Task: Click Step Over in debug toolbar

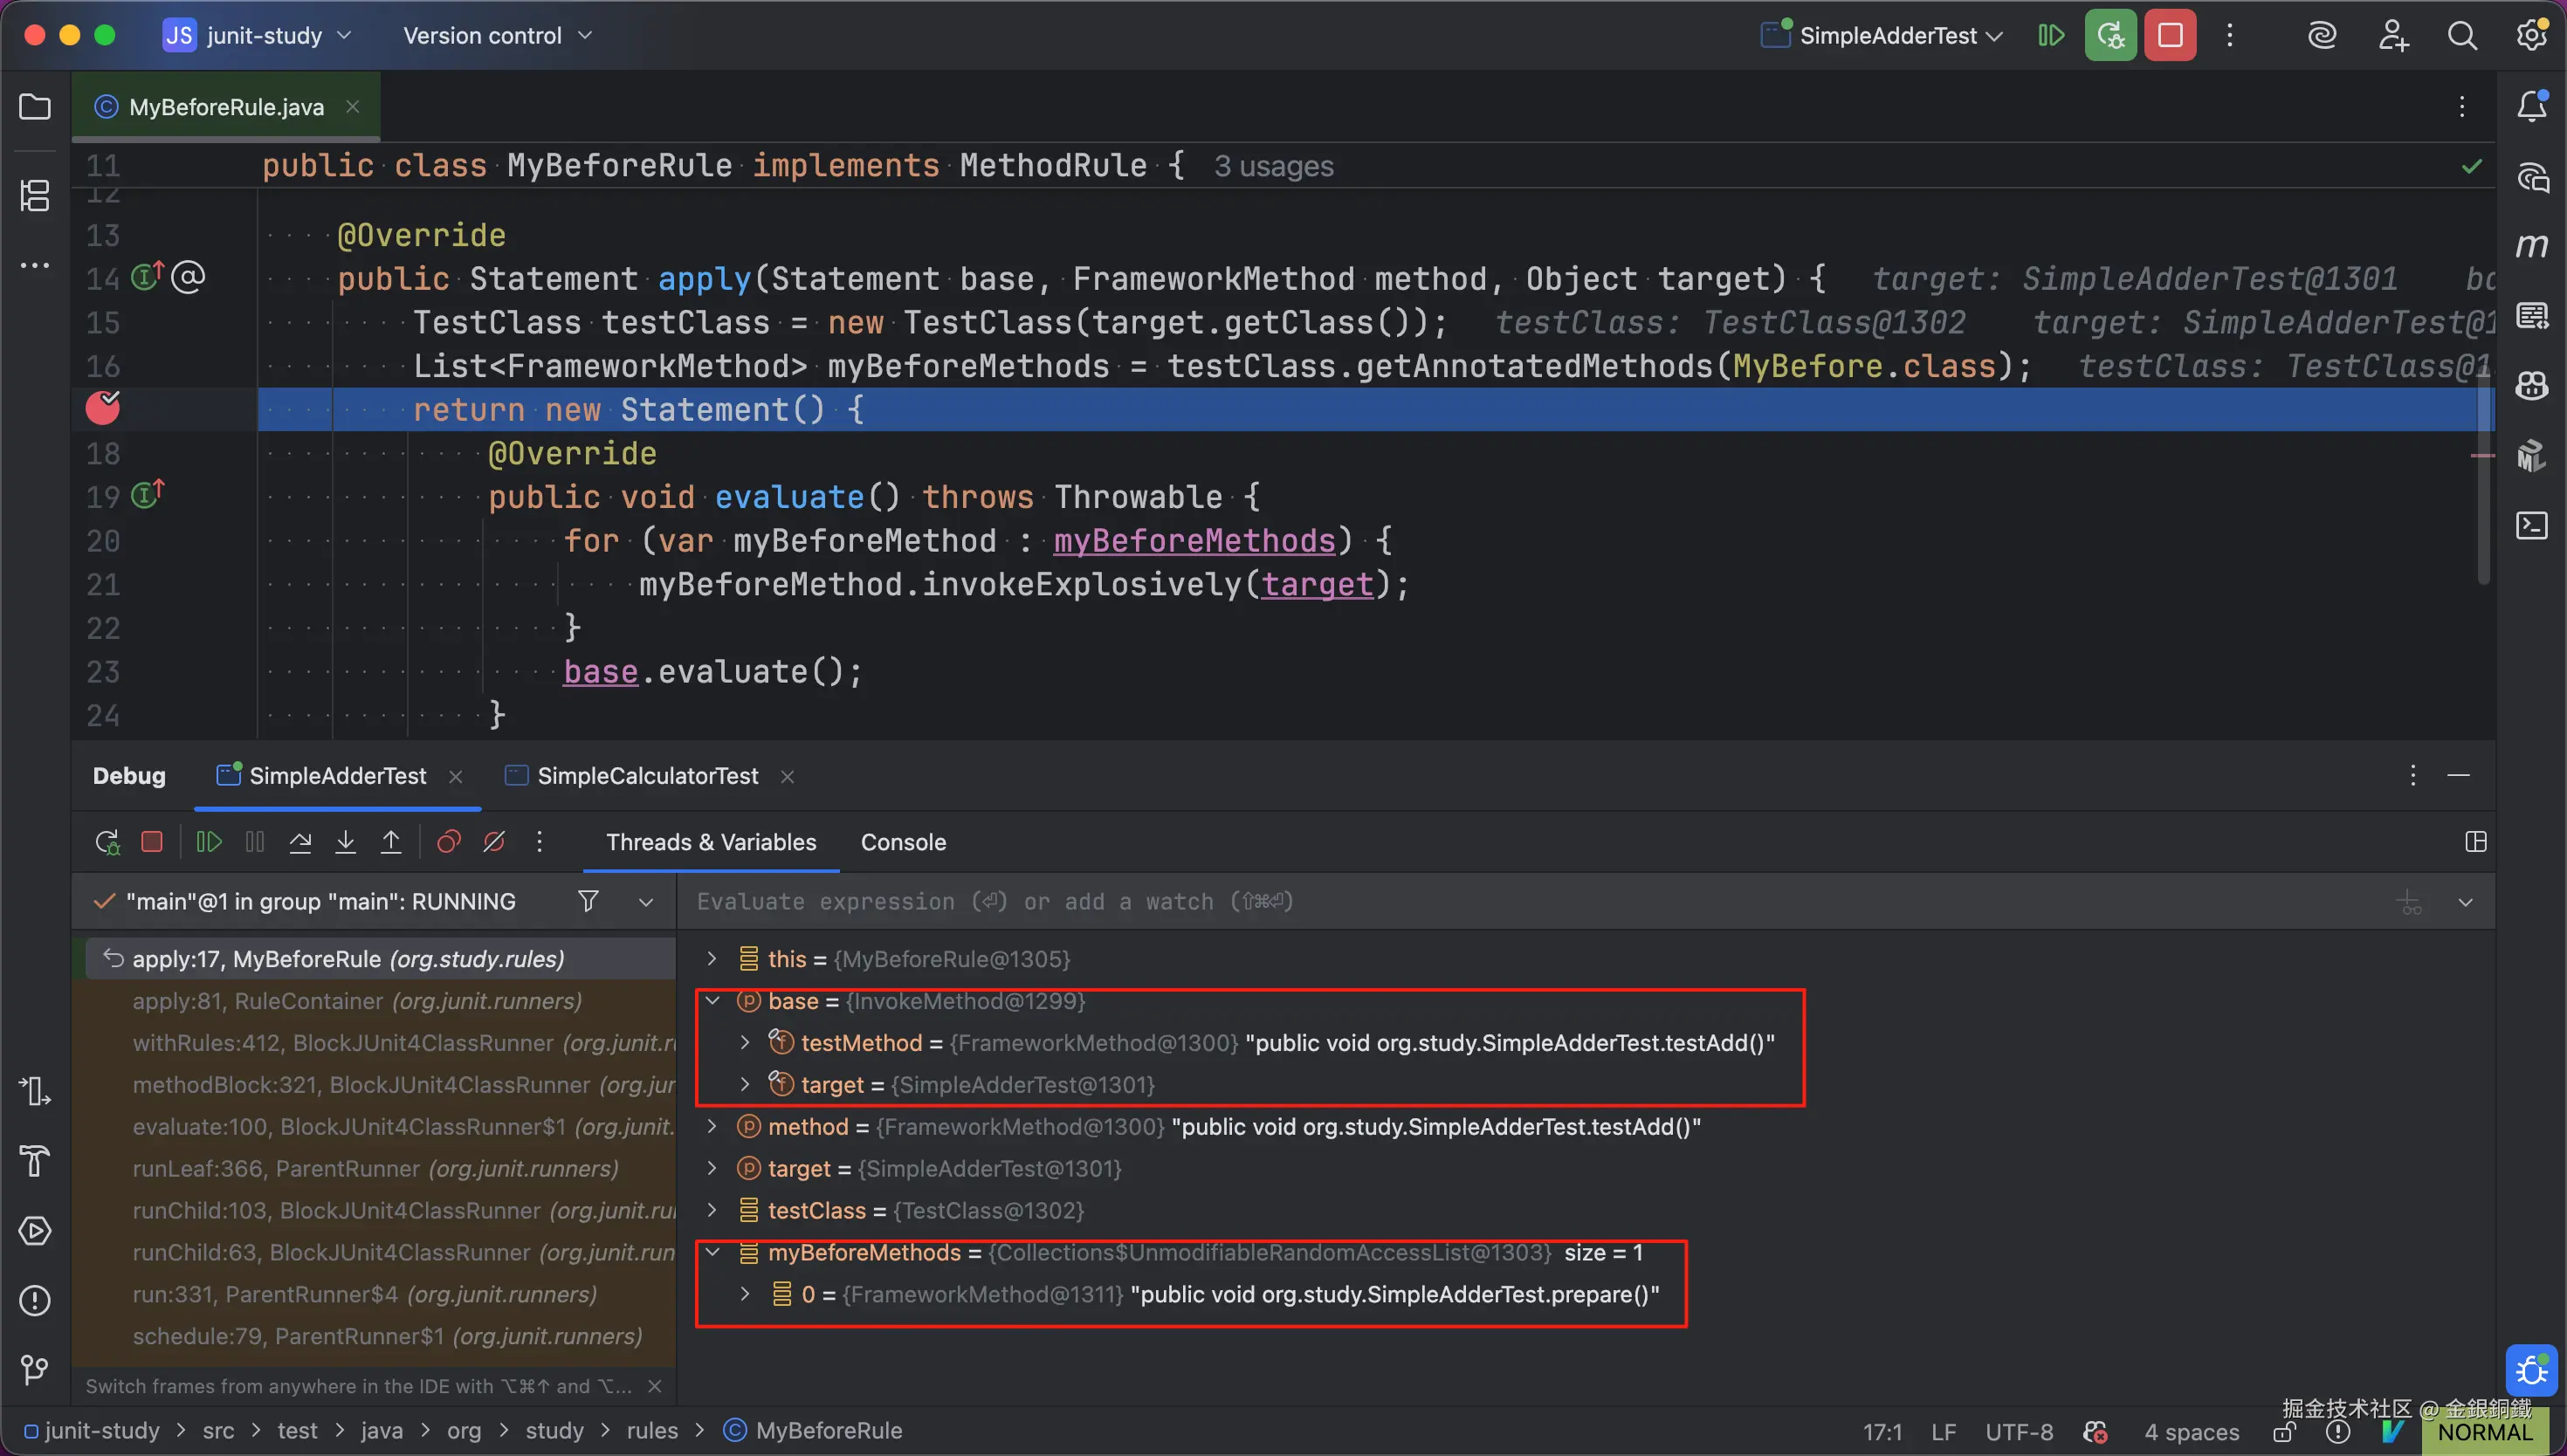Action: pyautogui.click(x=300, y=842)
